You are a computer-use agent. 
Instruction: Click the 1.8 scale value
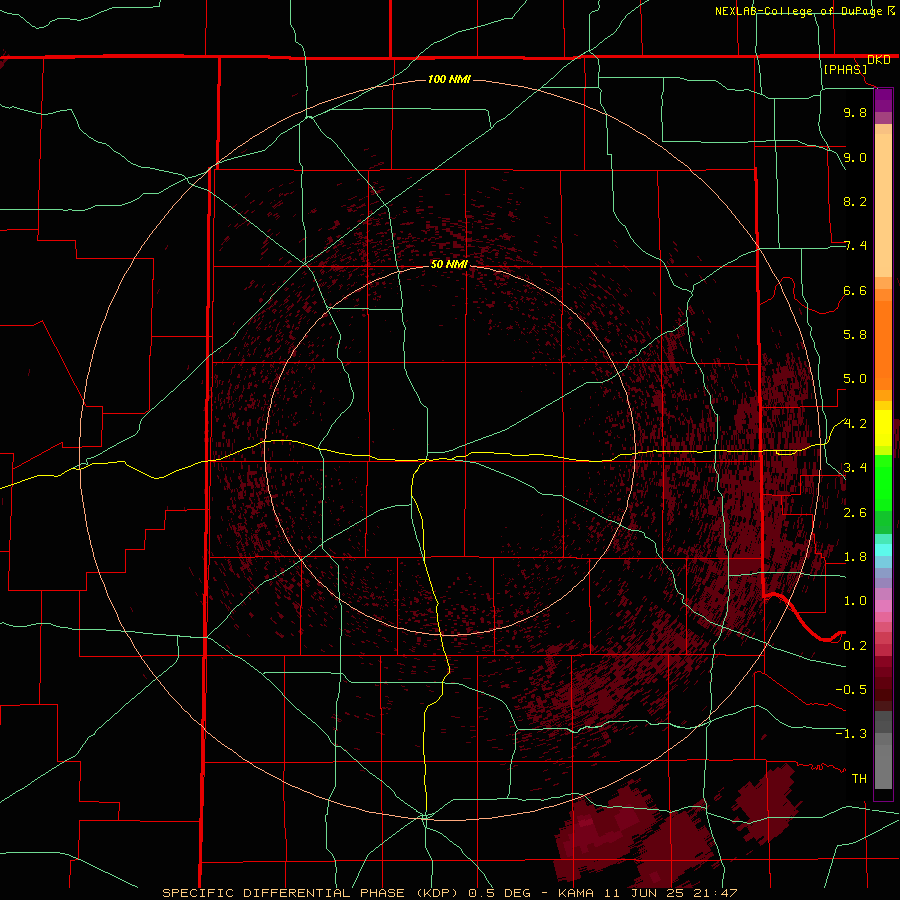855,557
